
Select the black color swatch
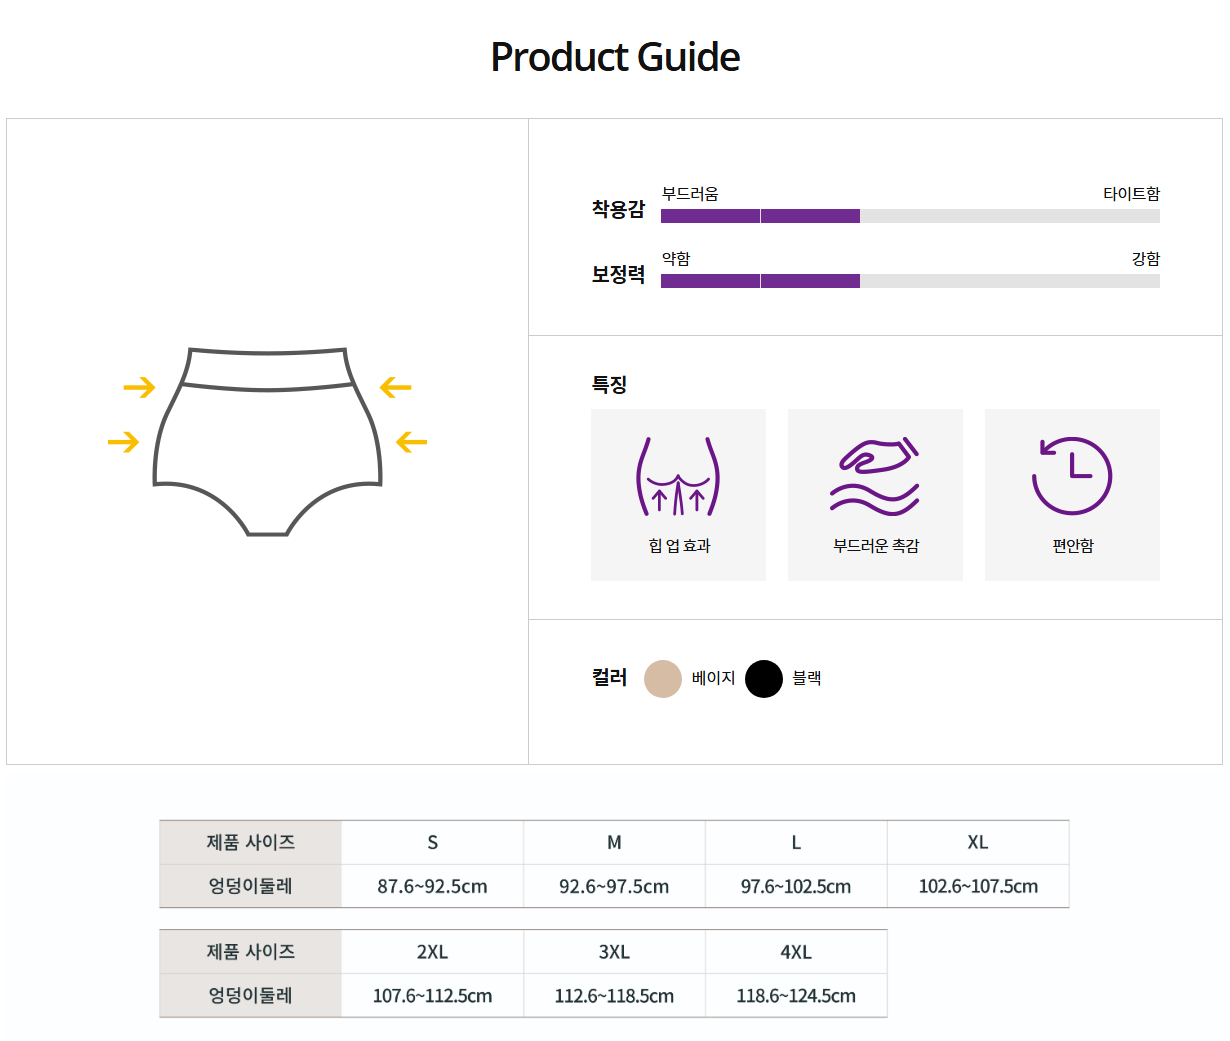click(x=763, y=678)
